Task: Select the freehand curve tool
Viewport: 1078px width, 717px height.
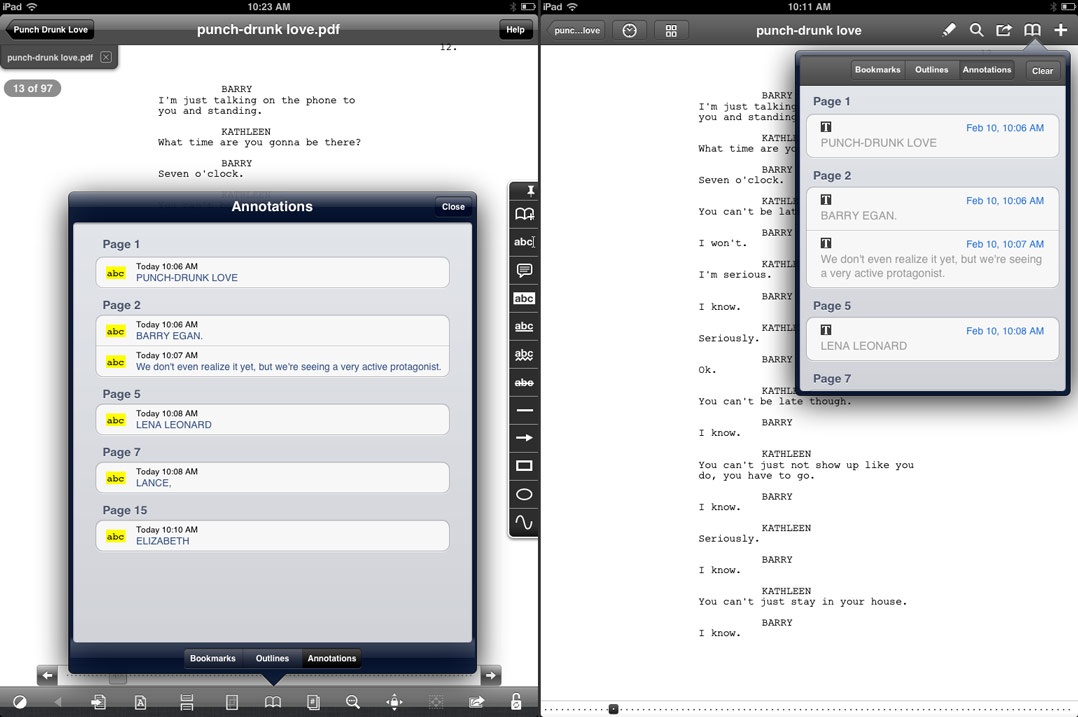Action: (x=524, y=522)
